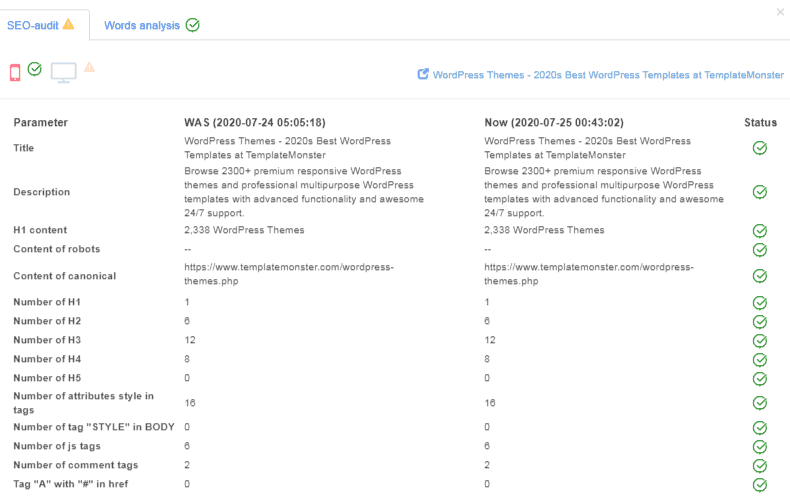Screen dimensions: 790x501
Task: Click the status check for Content of robots
Action: point(760,250)
